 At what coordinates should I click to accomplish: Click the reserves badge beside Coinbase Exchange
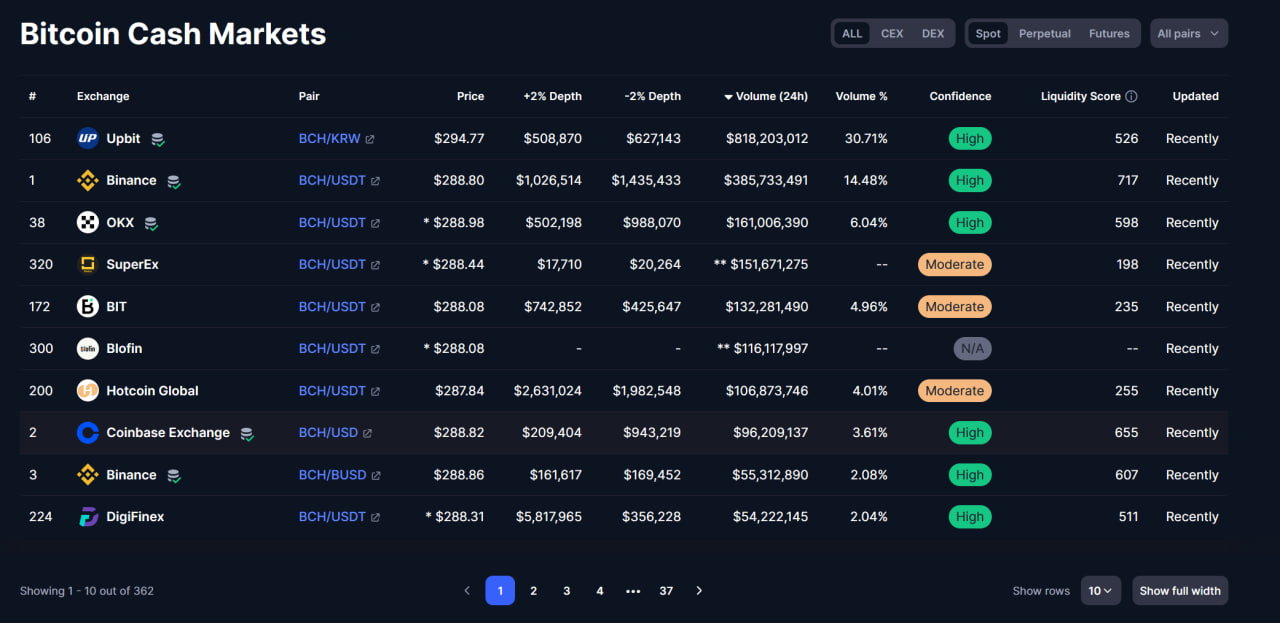point(247,434)
